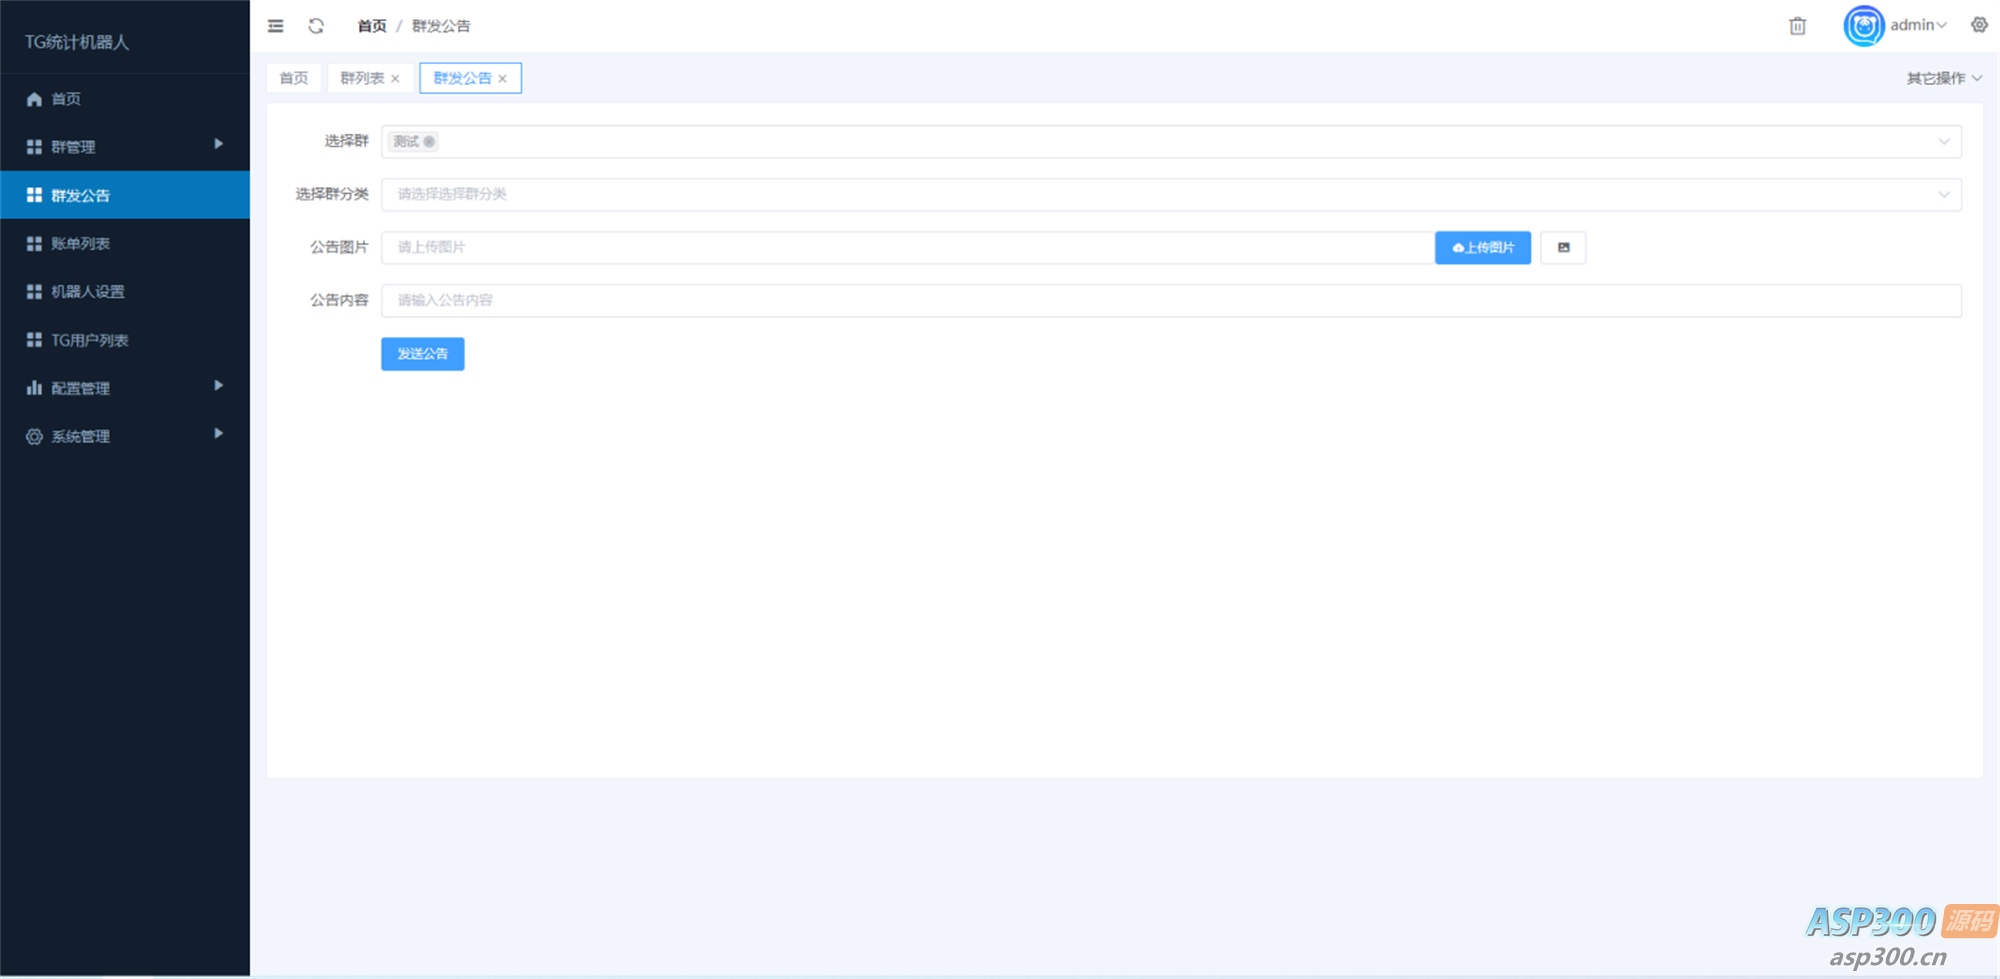Remove the 测试 tag from selected groups
This screenshot has width=2000, height=979.
429,142
